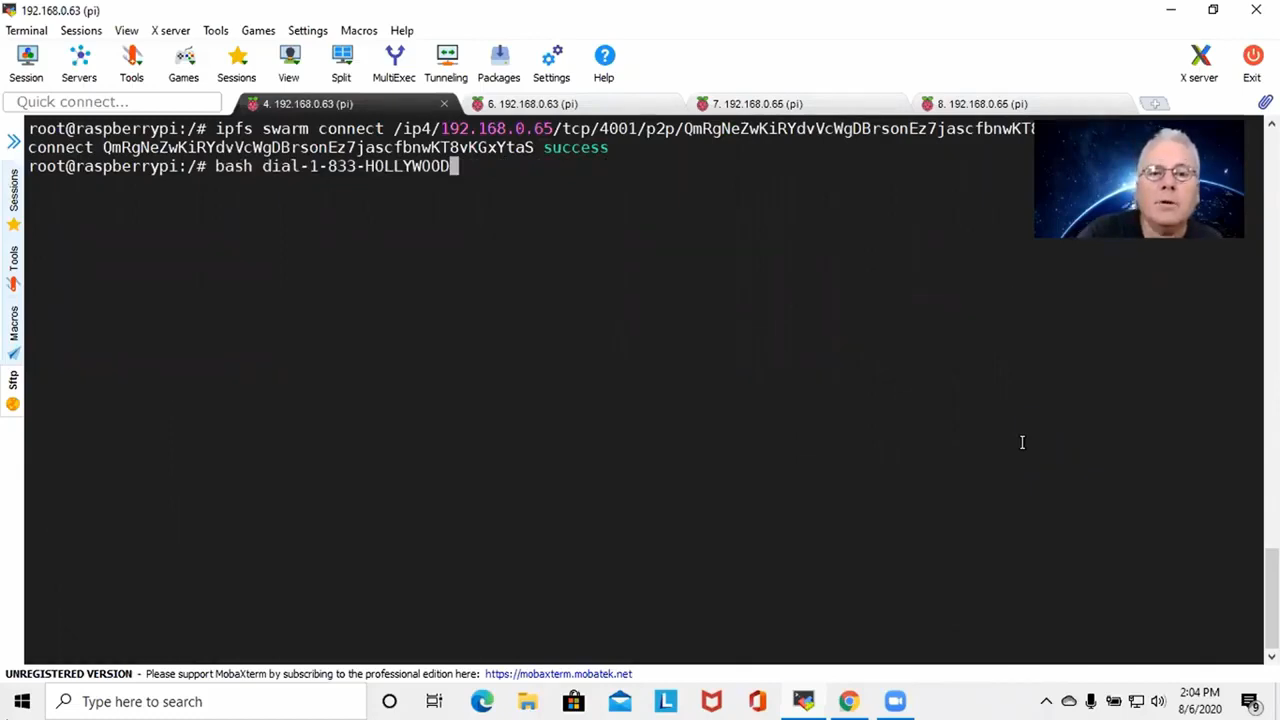Click the Quick connect input field
Screen dimensions: 1280x720
(x=112, y=102)
